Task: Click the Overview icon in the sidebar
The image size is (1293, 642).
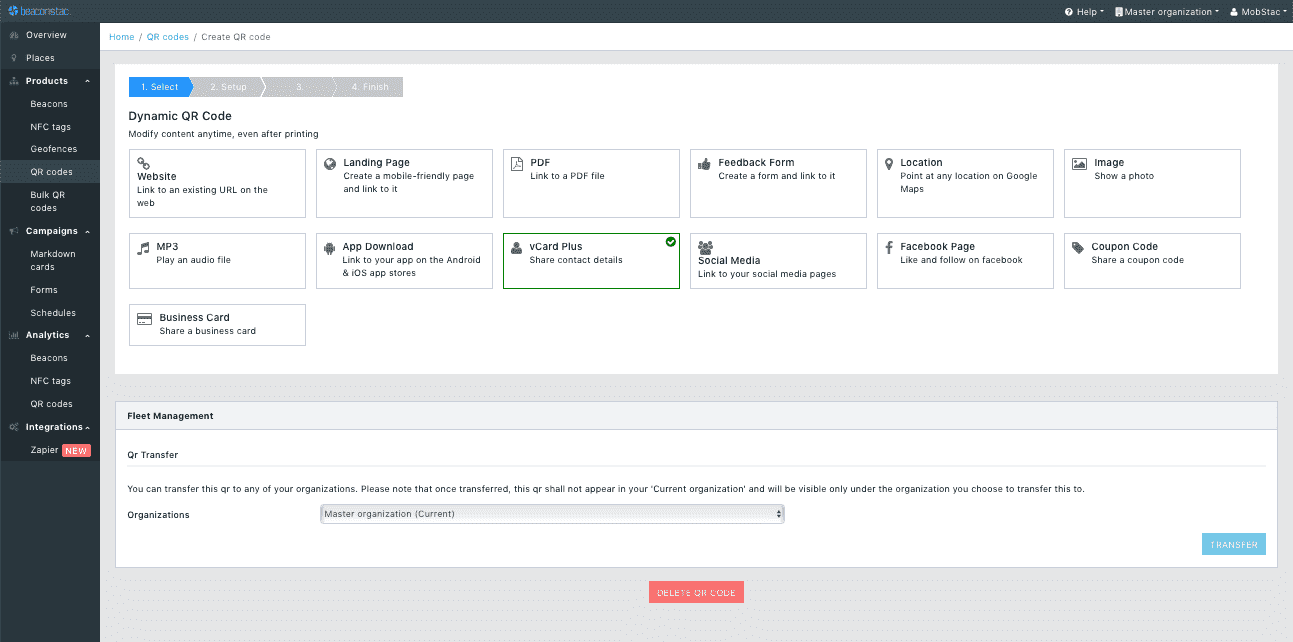Action: point(14,35)
